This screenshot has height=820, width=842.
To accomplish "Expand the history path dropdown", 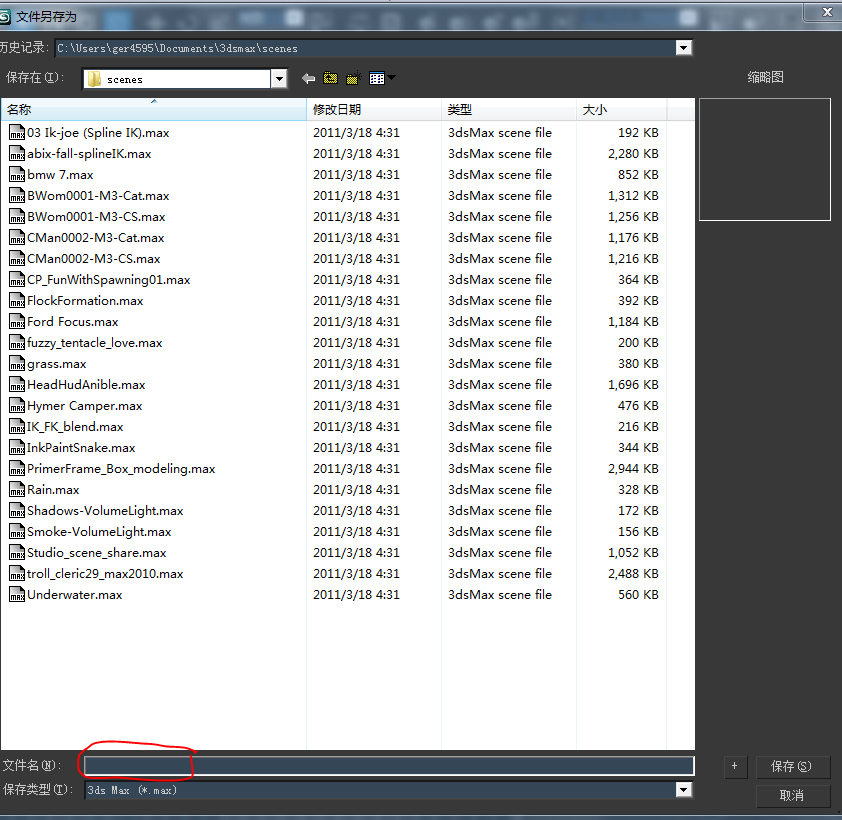I will (683, 48).
